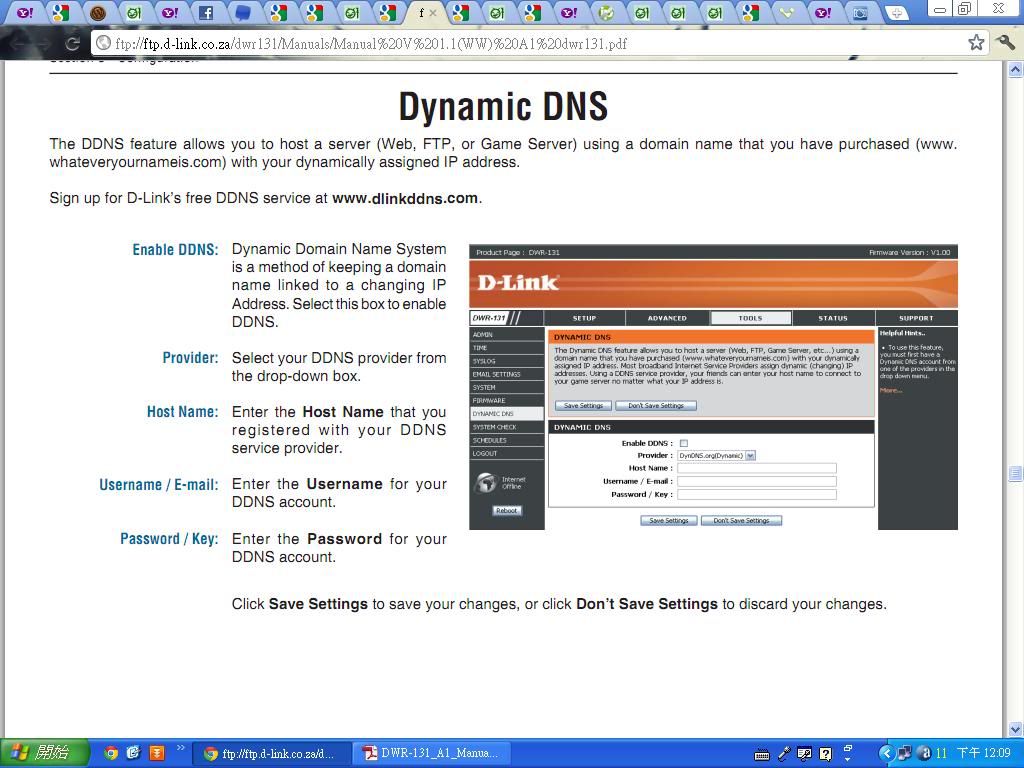Open the Chrome wrench settings menu
The image size is (1024, 768).
click(1005, 43)
